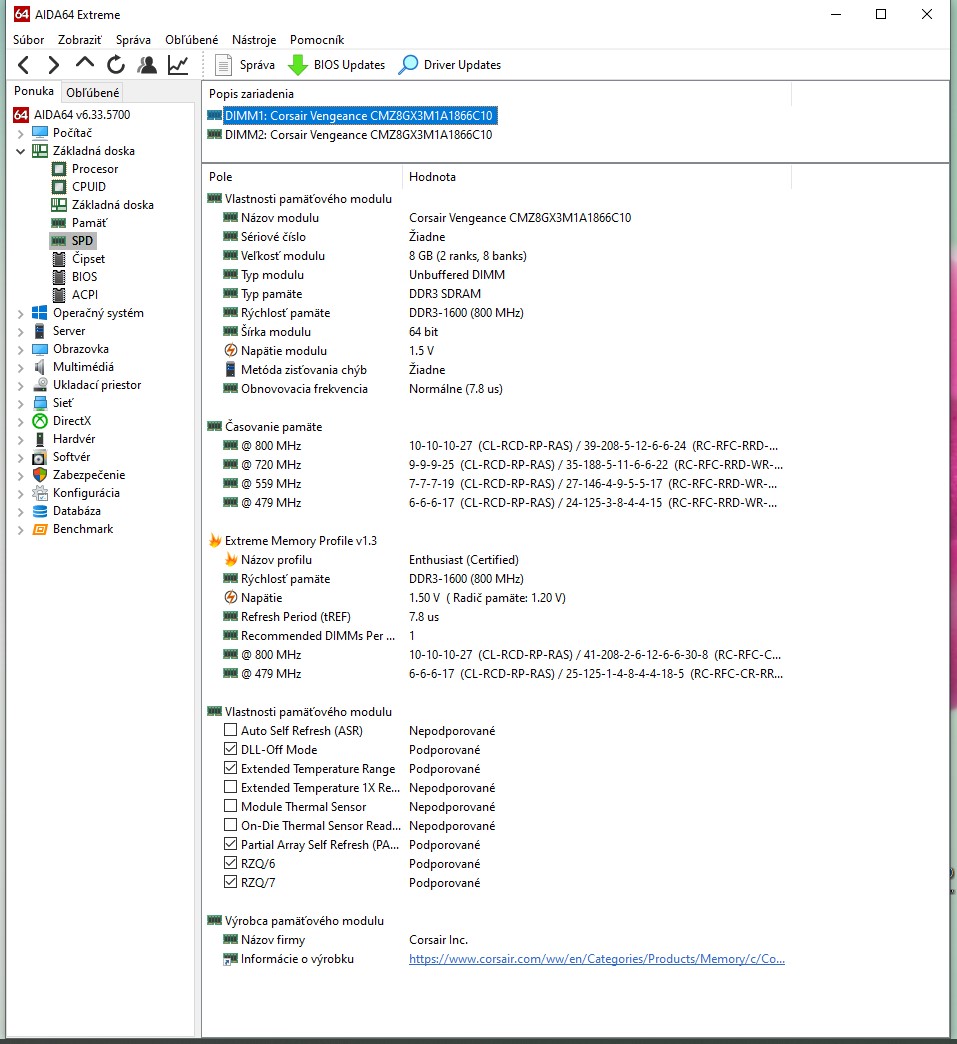Expand the Ukladací priestor node
This screenshot has height=1044, width=957.
pos(20,385)
